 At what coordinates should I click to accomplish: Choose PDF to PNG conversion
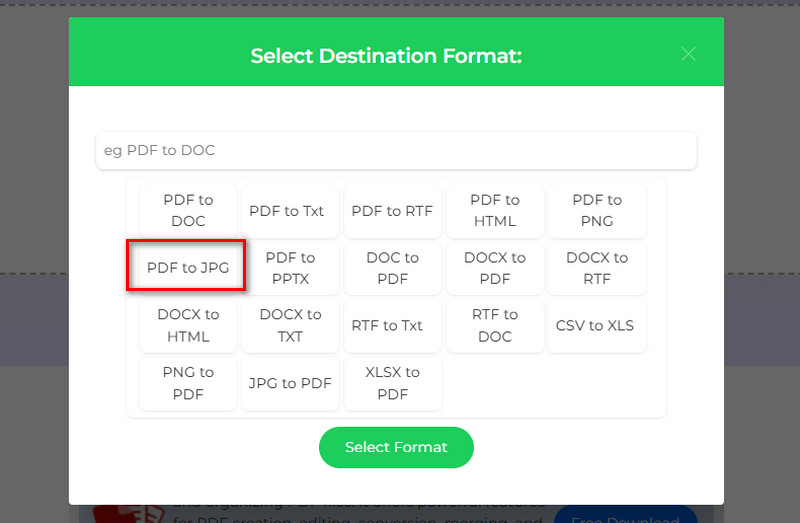click(597, 211)
